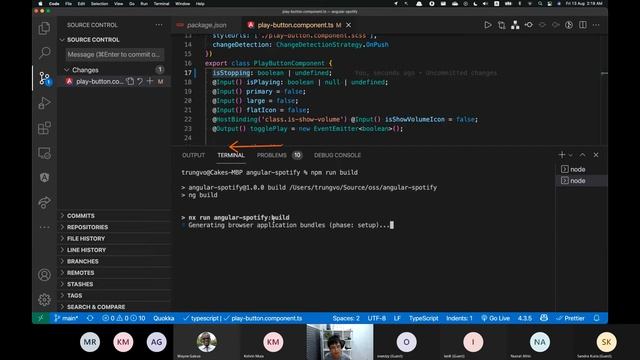Expand the Repositories section
Screen dimensions: 640x360
pyautogui.click(x=87, y=227)
